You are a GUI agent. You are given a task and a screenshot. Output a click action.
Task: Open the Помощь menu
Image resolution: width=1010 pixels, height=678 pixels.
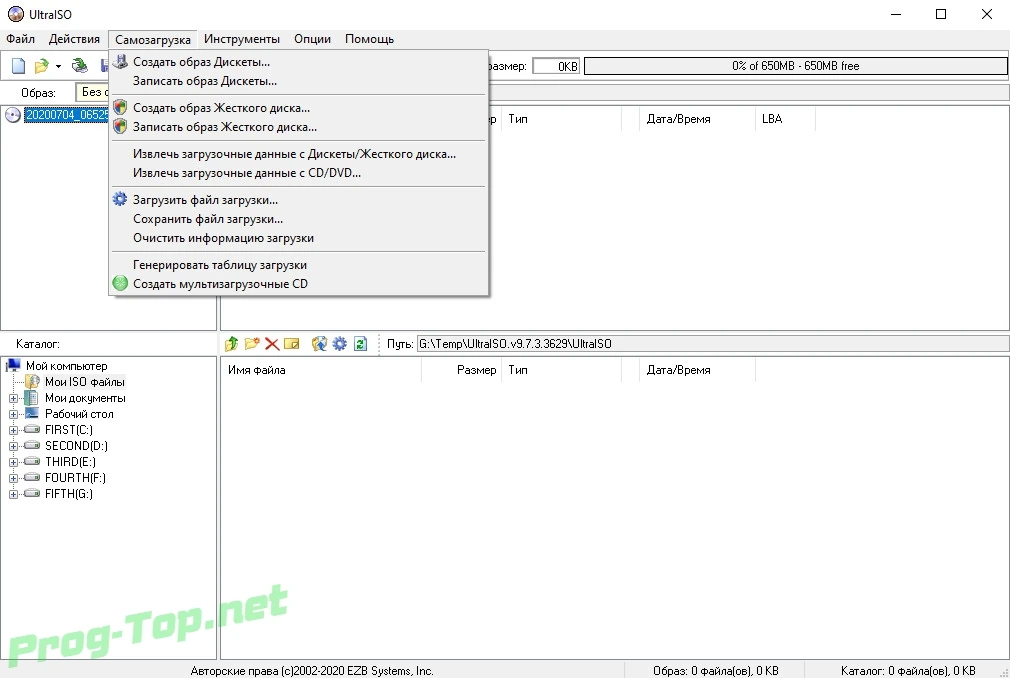pyautogui.click(x=369, y=39)
